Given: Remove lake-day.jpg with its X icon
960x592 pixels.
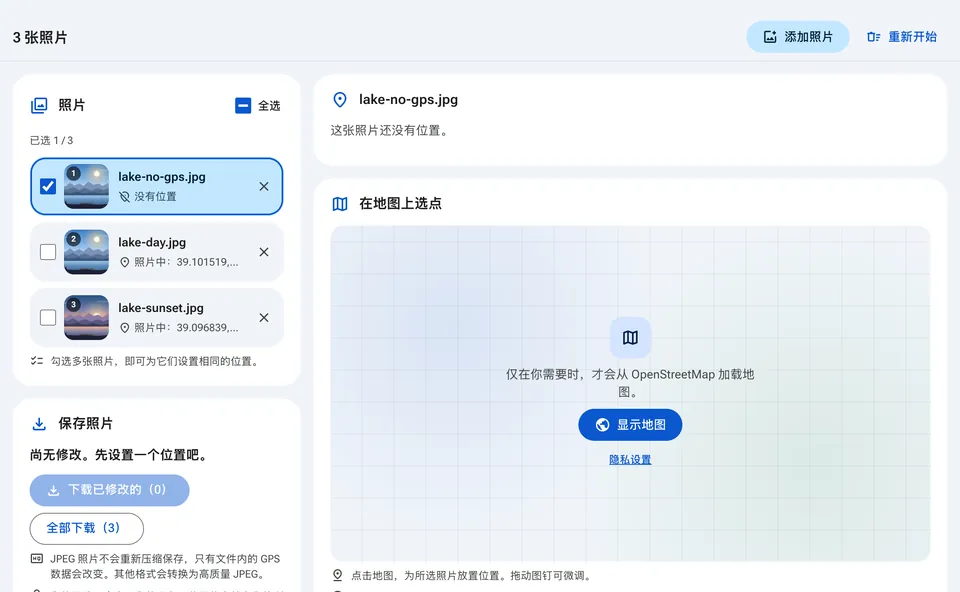Looking at the screenshot, I should (264, 252).
